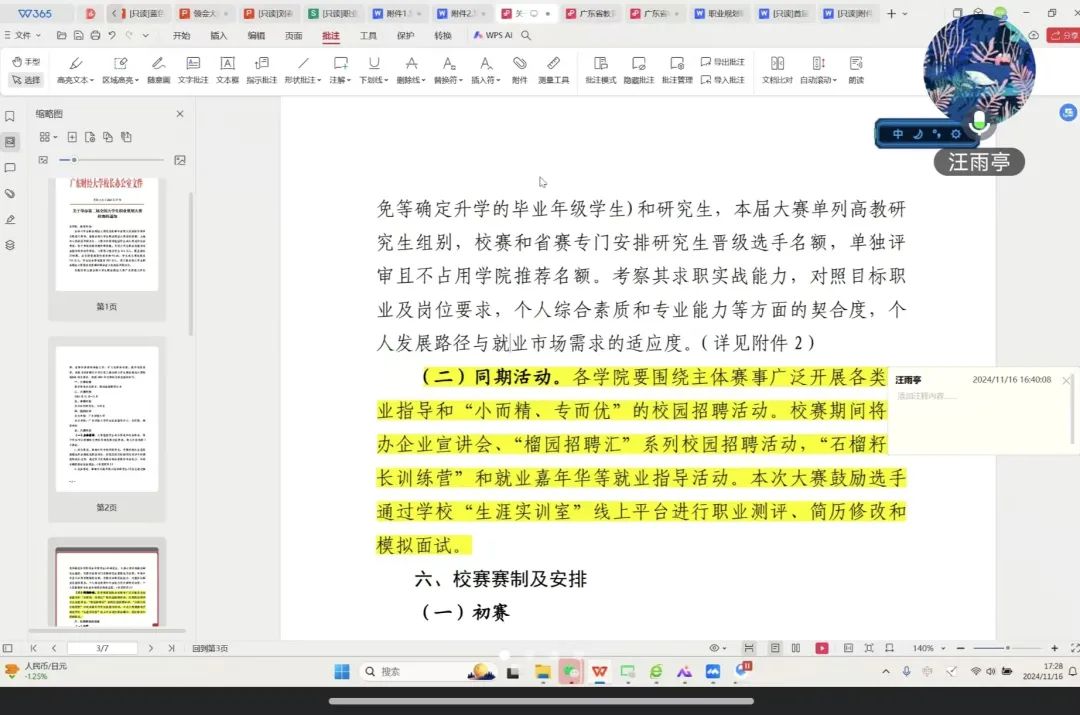1080x715 pixels.
Task: Choose the 文字批注 text annotation tool
Action: coord(193,70)
